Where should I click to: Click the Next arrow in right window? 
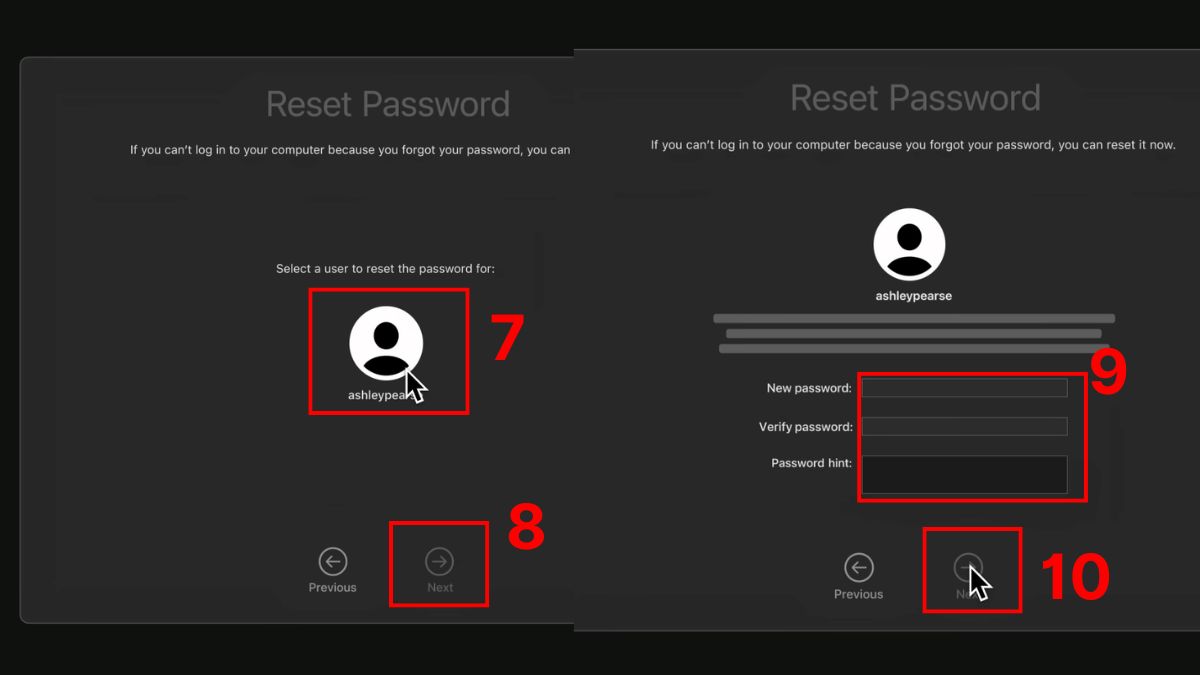(x=968, y=567)
